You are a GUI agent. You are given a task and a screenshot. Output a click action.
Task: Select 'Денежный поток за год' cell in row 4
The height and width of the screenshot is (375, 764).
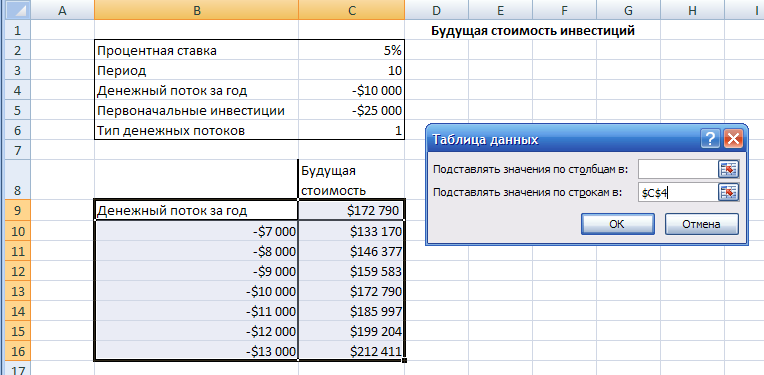(x=196, y=91)
